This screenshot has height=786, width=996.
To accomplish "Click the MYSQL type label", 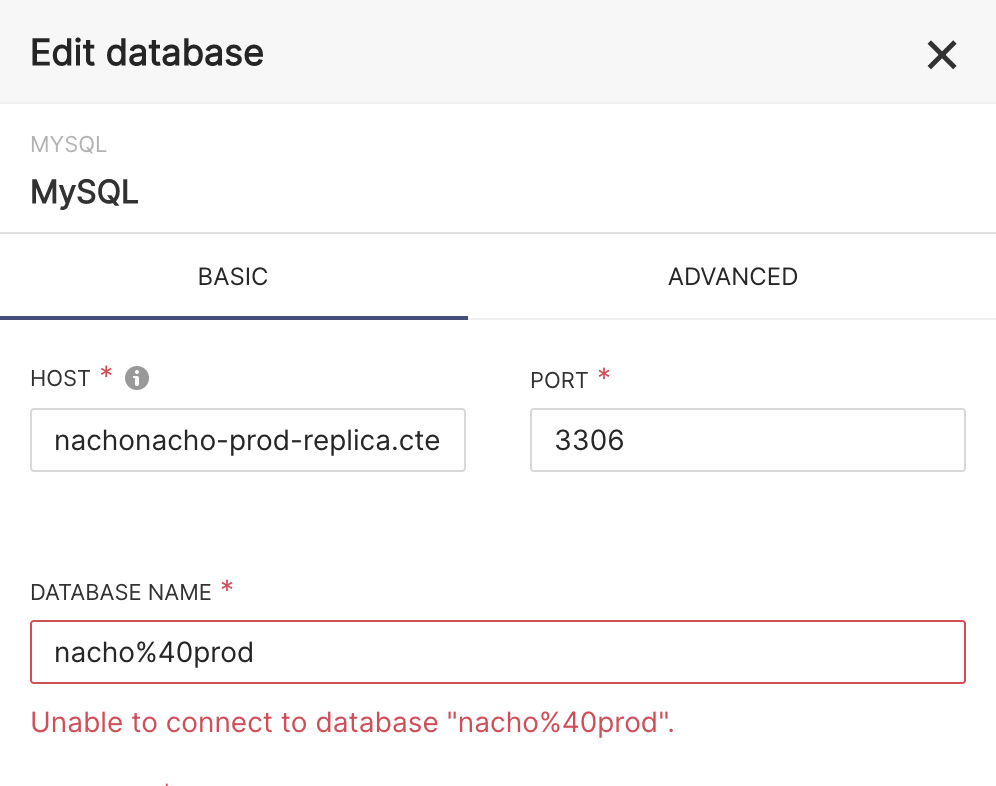I will tap(68, 144).
